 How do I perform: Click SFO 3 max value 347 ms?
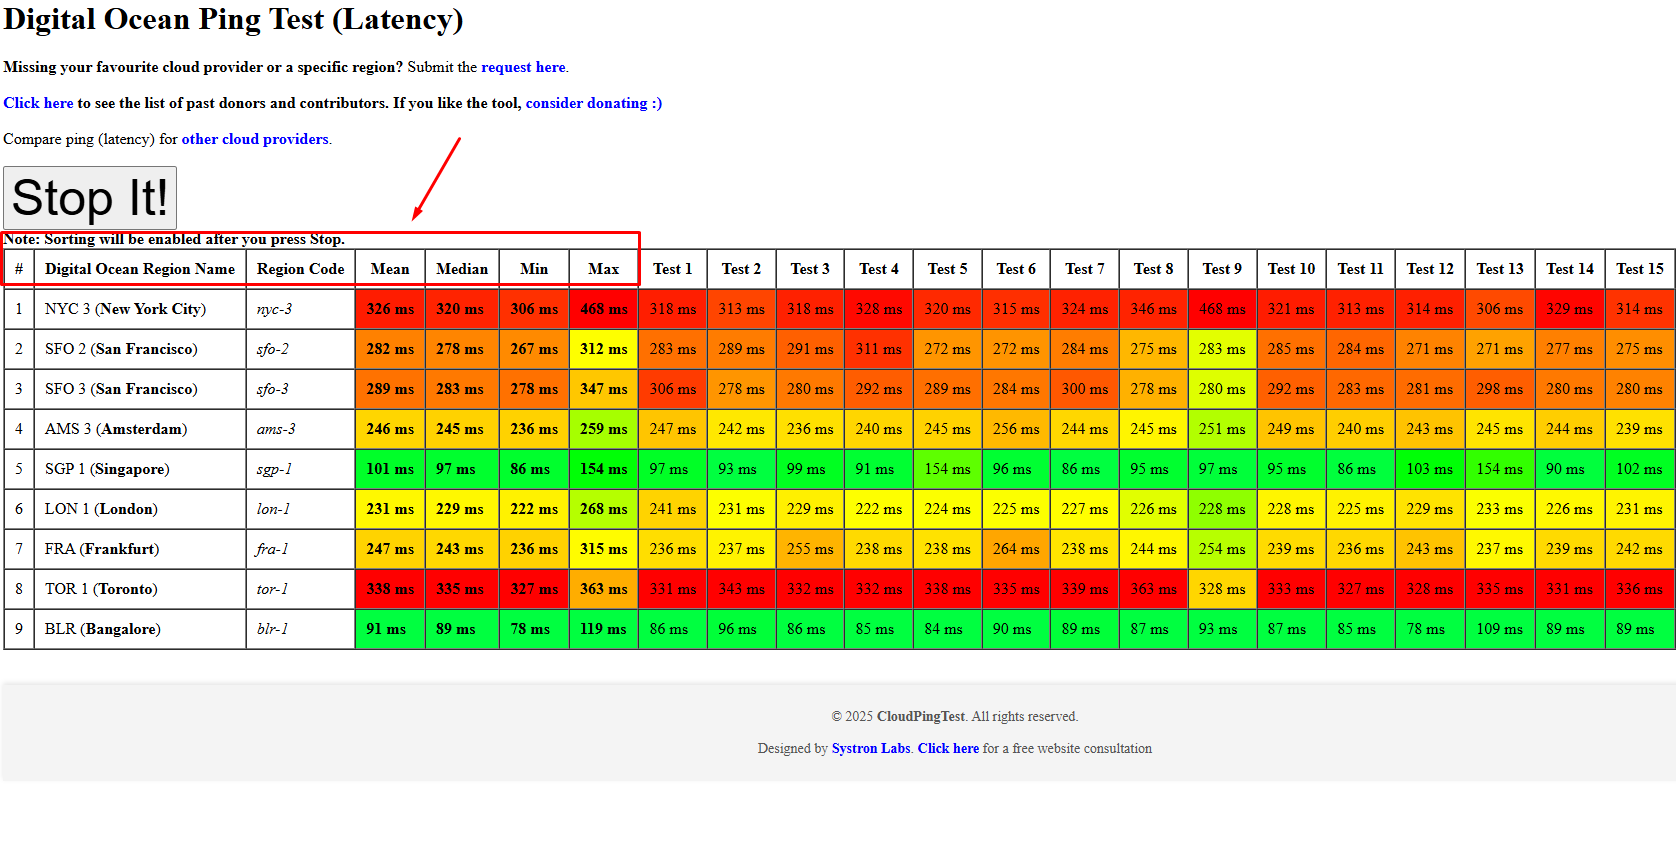click(604, 389)
